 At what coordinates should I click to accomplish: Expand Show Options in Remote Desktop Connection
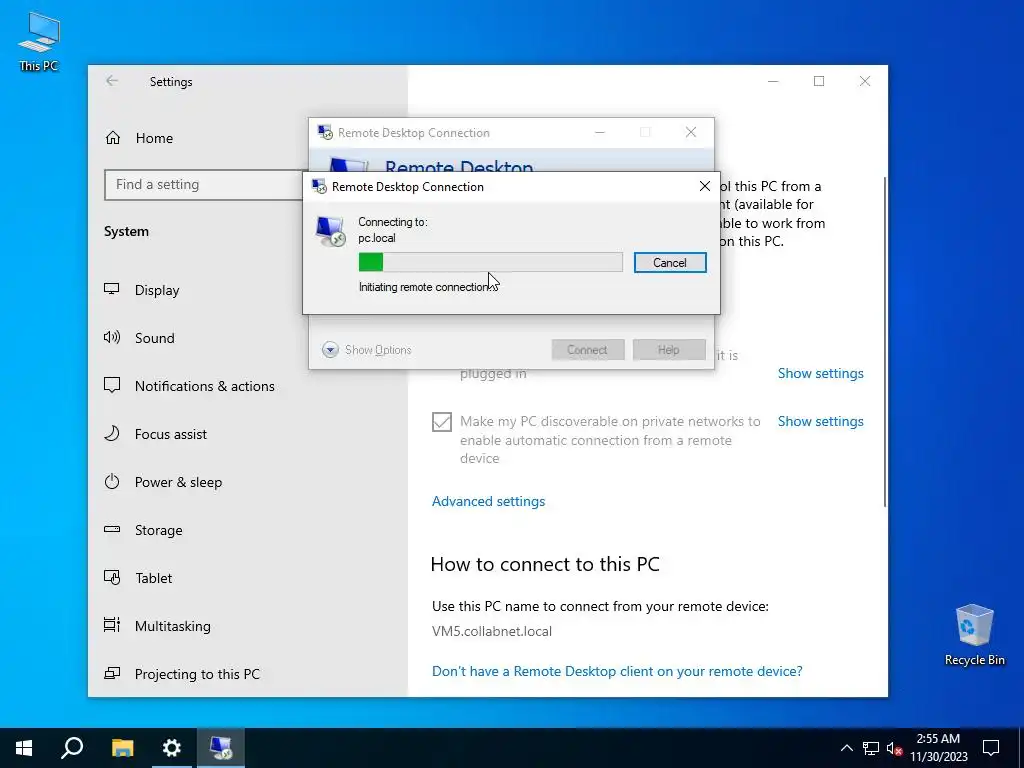click(366, 350)
